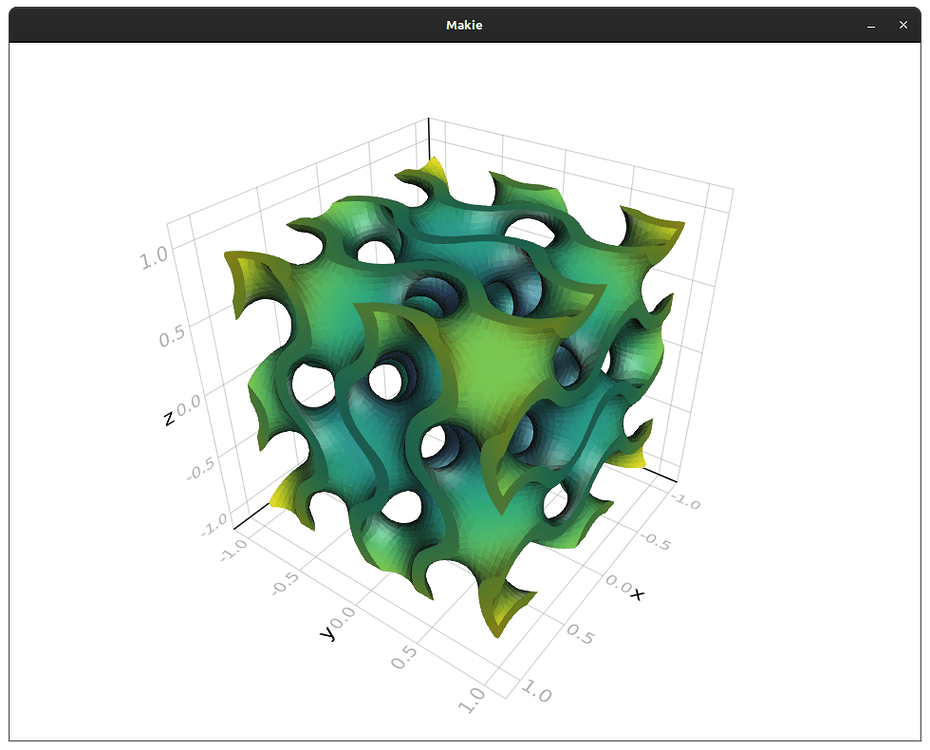Click the top back corner of the axis box
The height and width of the screenshot is (750, 930).
[x=430, y=120]
